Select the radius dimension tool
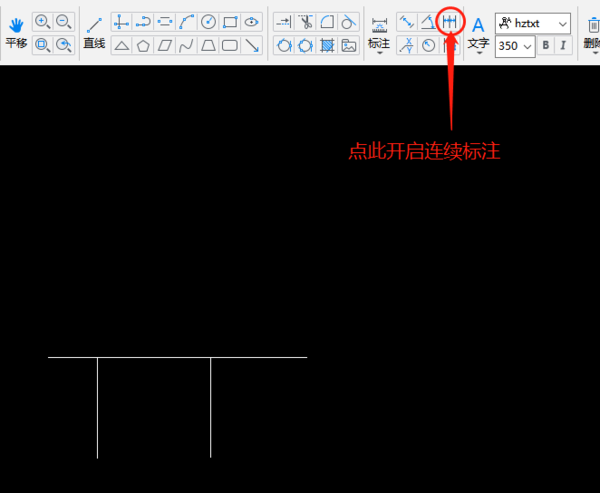The width and height of the screenshot is (600, 493). point(429,45)
